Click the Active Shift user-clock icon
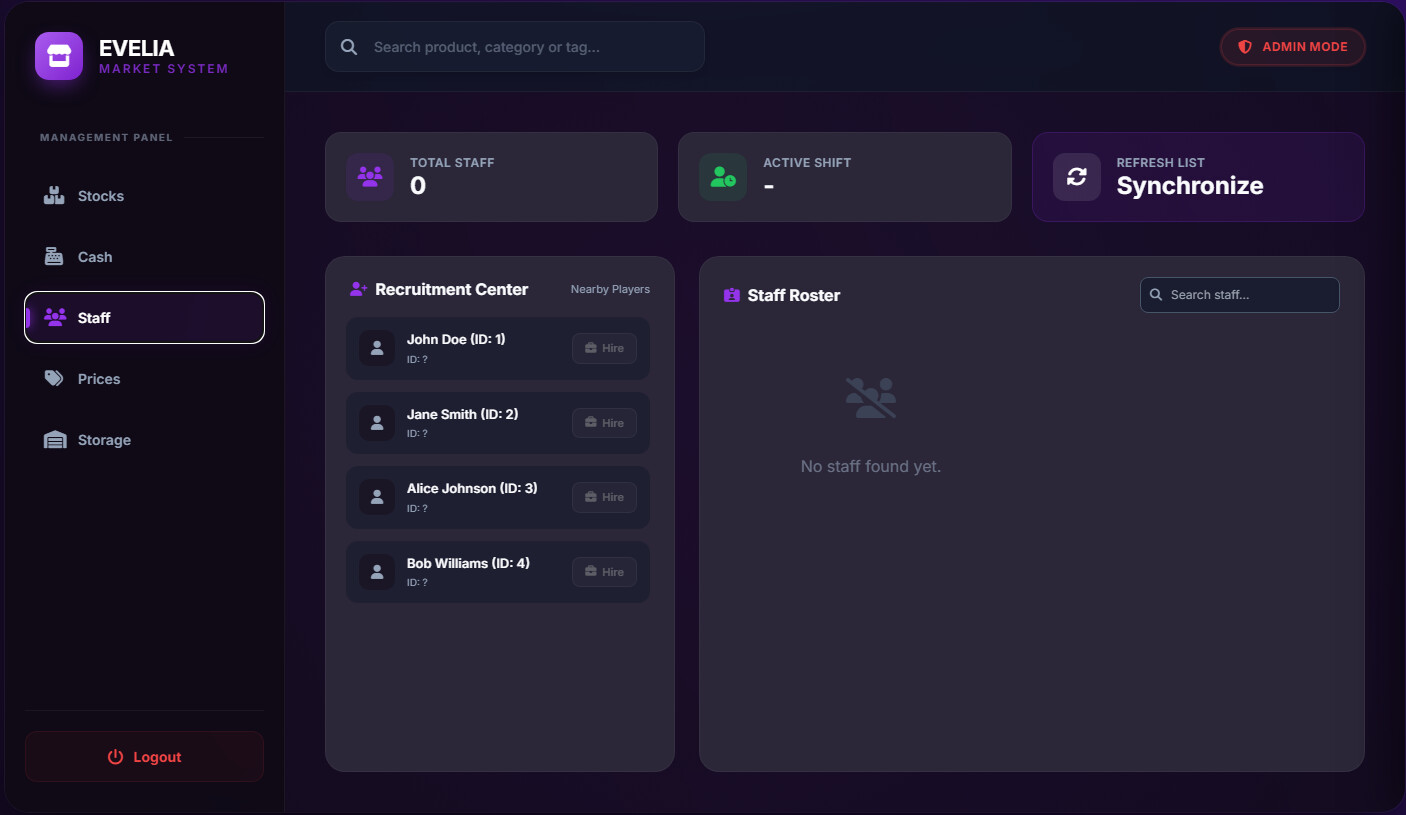Viewport: 1406px width, 815px height. (x=722, y=177)
